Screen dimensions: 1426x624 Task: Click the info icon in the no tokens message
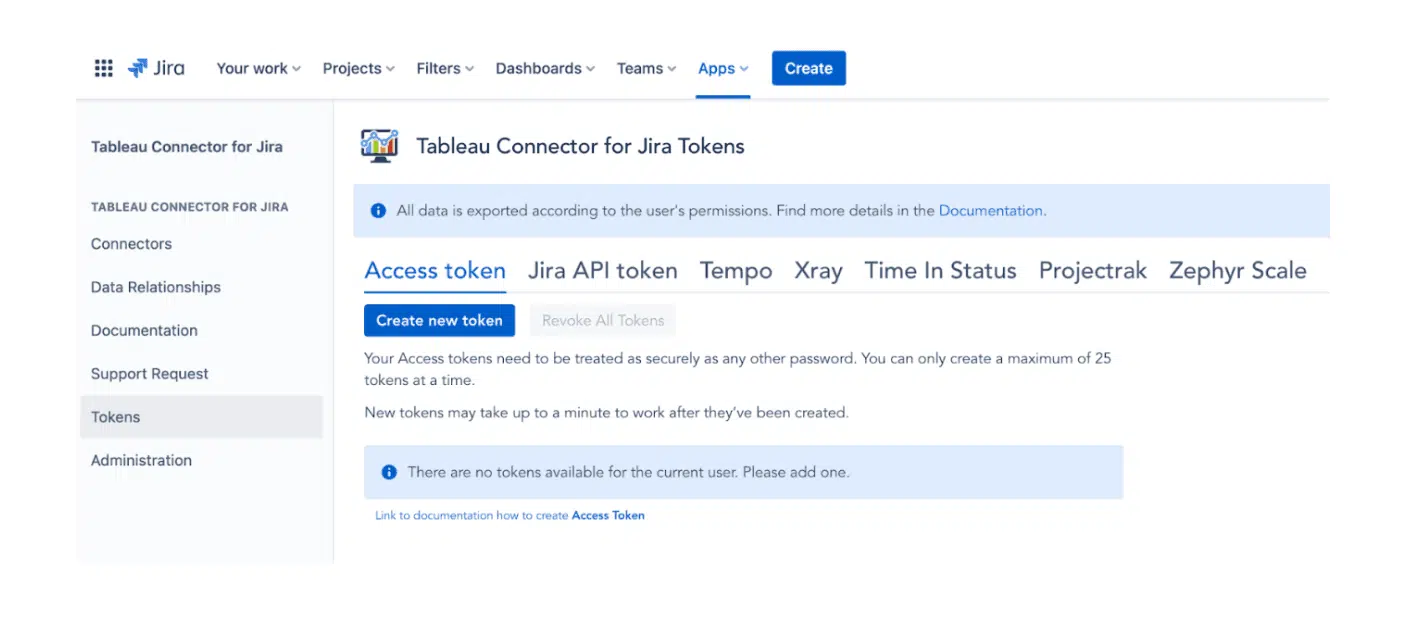[389, 472]
